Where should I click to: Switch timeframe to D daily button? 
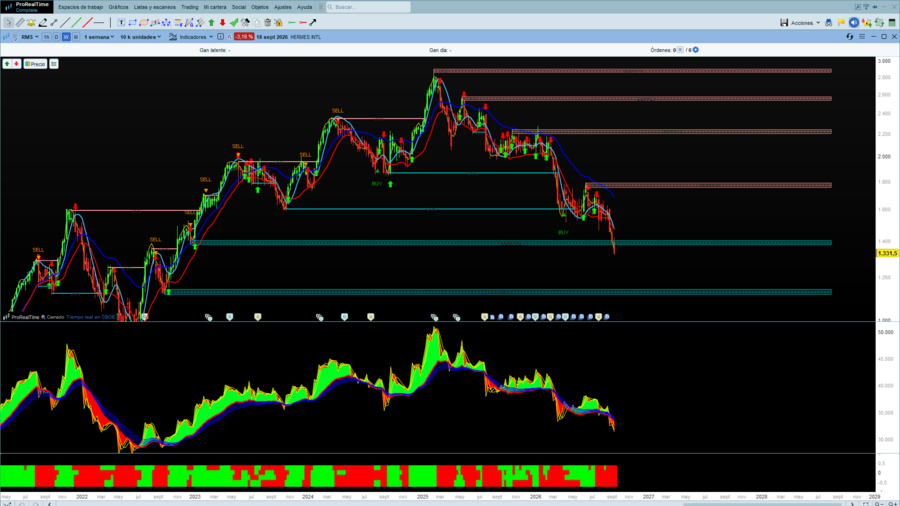[x=56, y=37]
